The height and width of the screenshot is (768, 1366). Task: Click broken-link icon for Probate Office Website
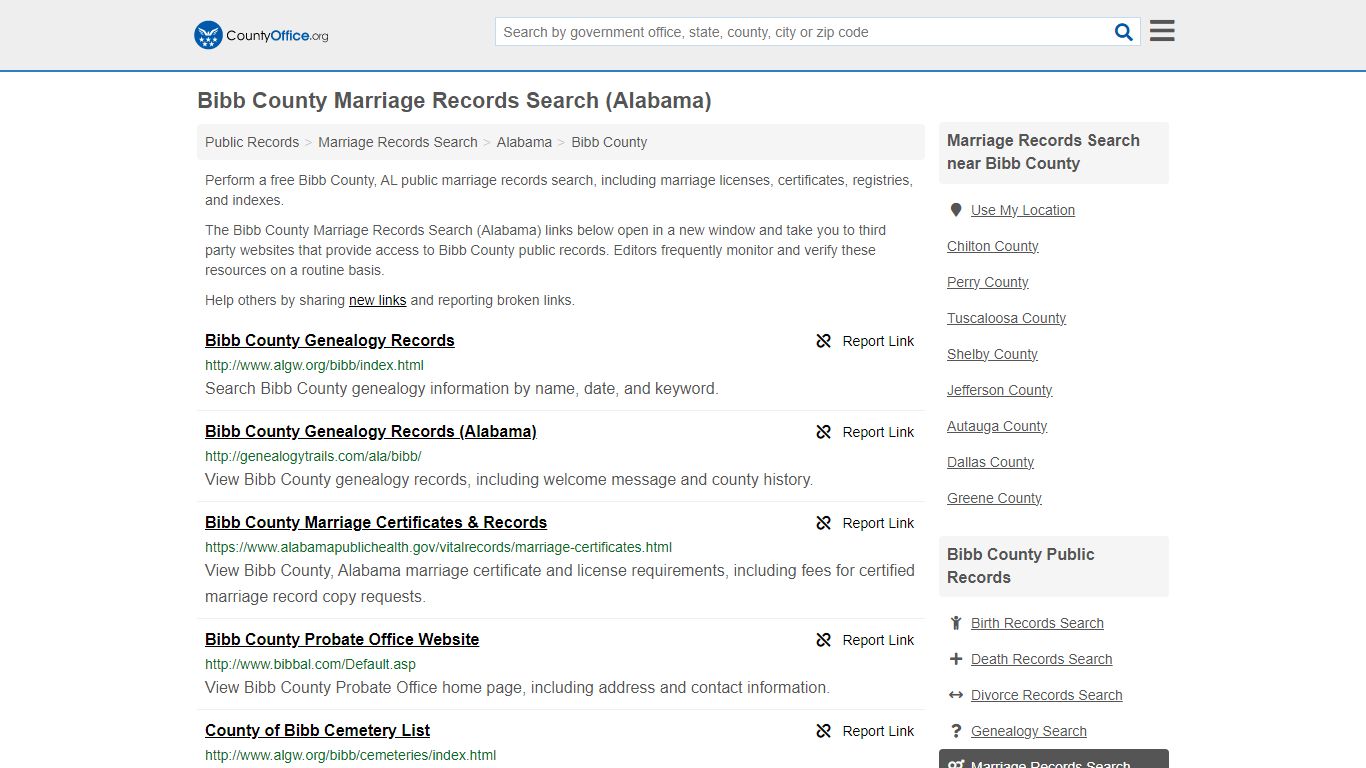point(824,640)
